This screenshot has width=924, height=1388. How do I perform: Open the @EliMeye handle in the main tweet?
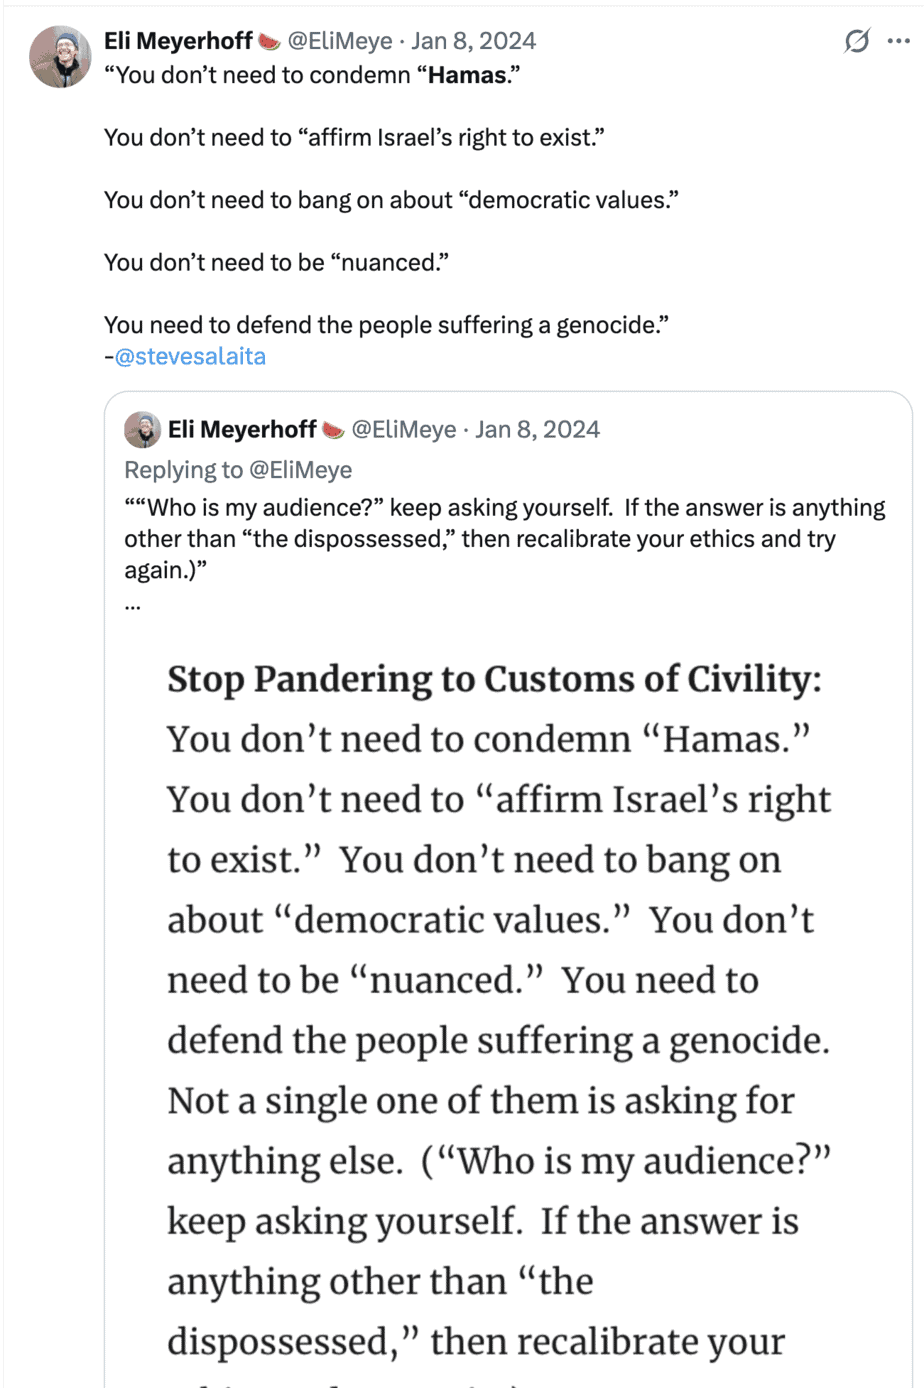pos(340,41)
